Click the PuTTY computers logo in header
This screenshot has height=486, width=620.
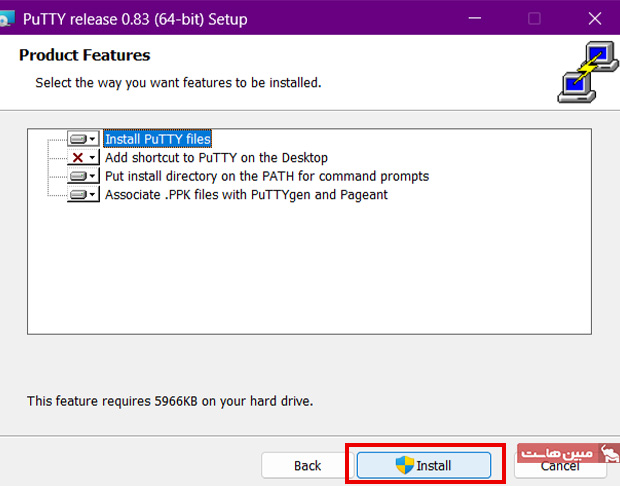(582, 73)
